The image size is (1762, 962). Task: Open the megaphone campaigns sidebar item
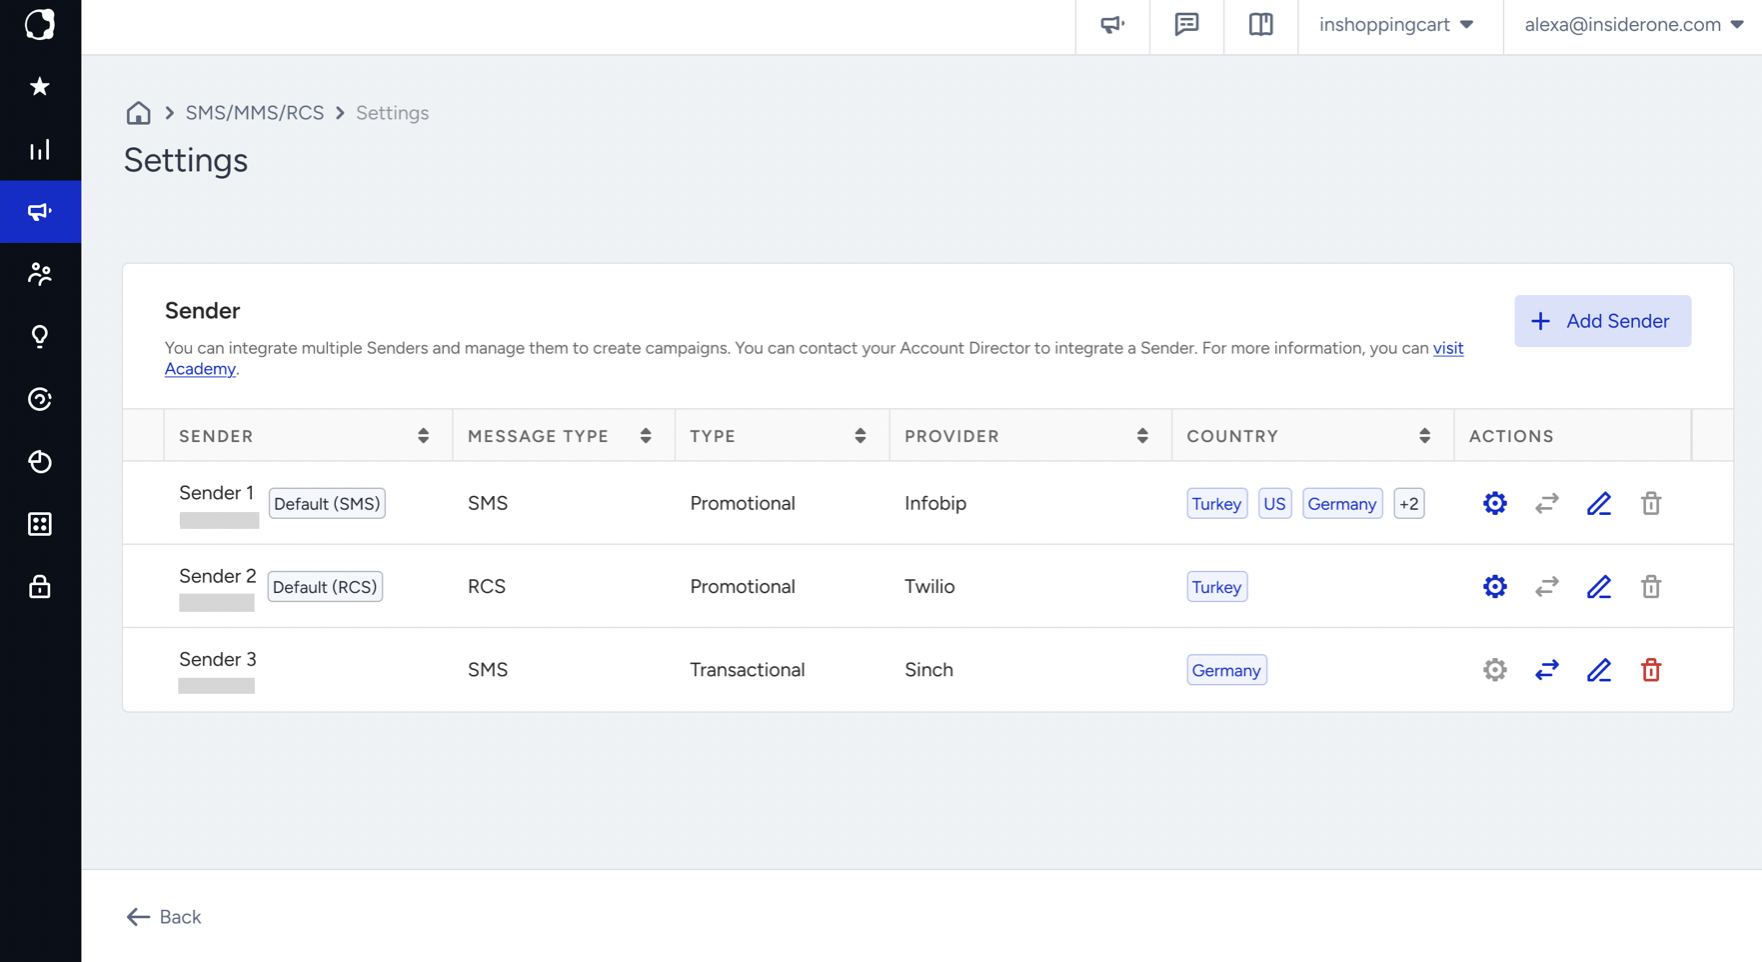point(40,212)
